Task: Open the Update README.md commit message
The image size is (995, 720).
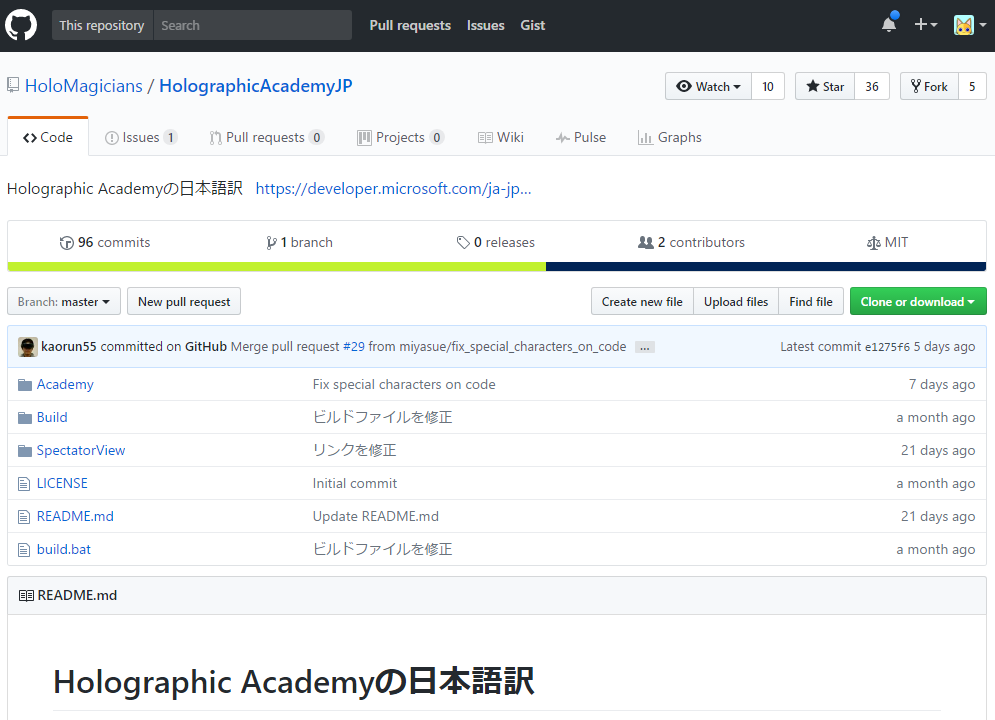Action: tap(376, 516)
